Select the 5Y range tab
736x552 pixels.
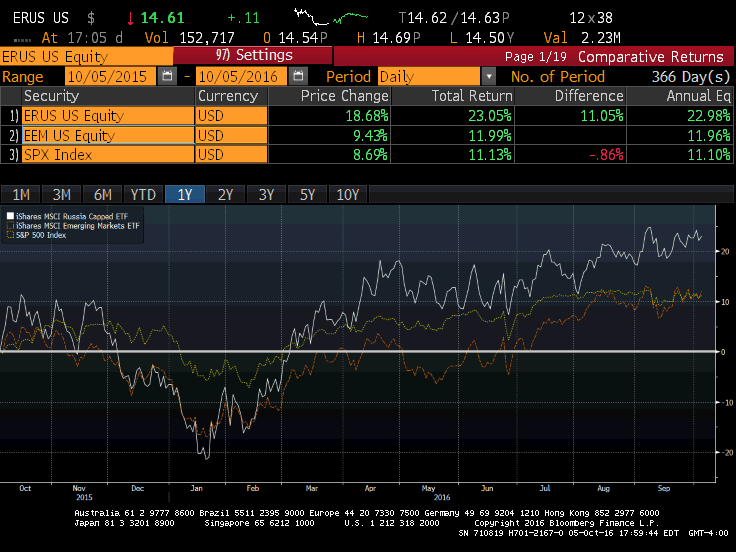tap(307, 194)
